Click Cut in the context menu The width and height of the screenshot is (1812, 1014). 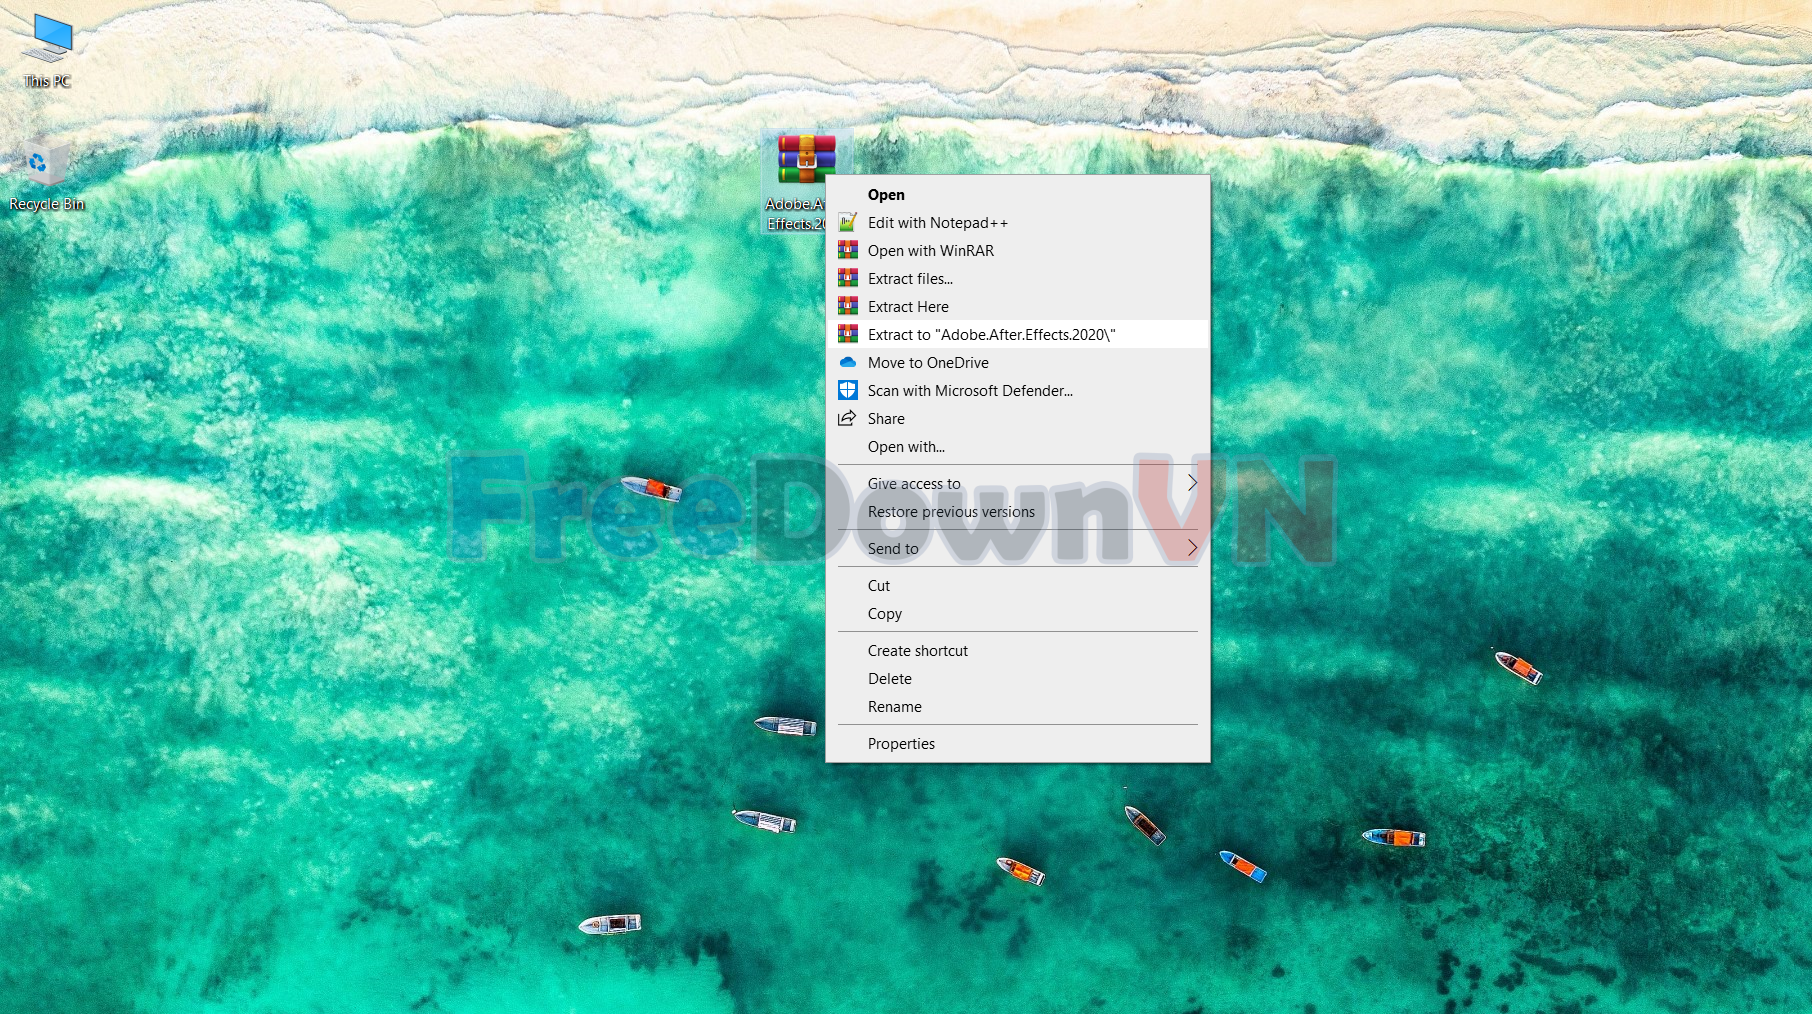coord(878,586)
